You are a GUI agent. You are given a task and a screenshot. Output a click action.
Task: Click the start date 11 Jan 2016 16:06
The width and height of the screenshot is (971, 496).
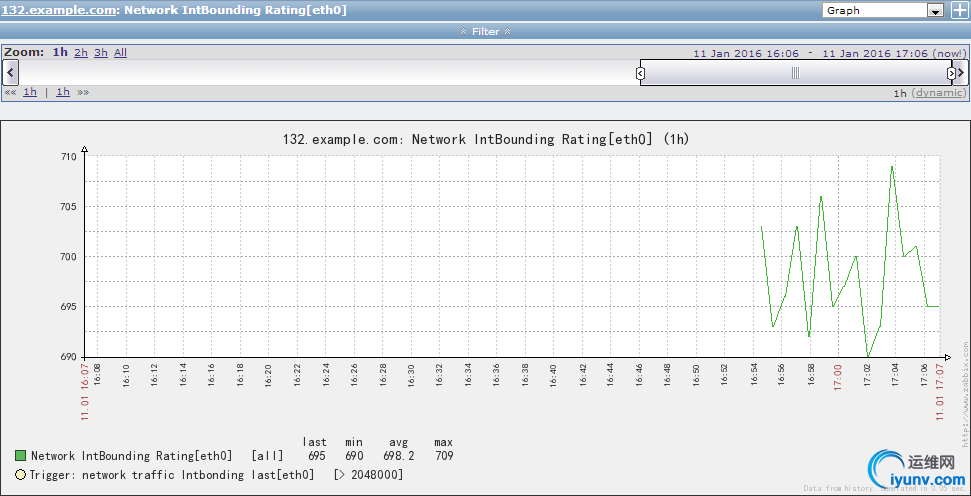pos(746,54)
